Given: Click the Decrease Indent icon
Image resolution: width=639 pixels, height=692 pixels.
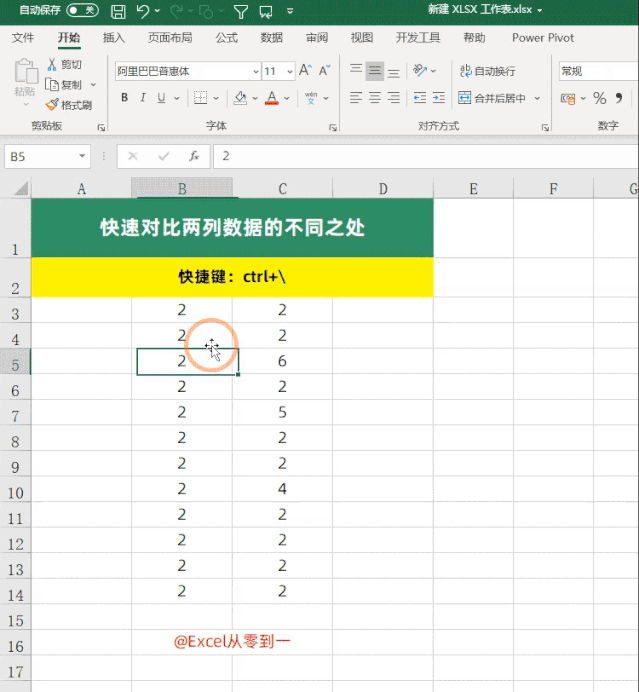Looking at the screenshot, I should (x=420, y=98).
